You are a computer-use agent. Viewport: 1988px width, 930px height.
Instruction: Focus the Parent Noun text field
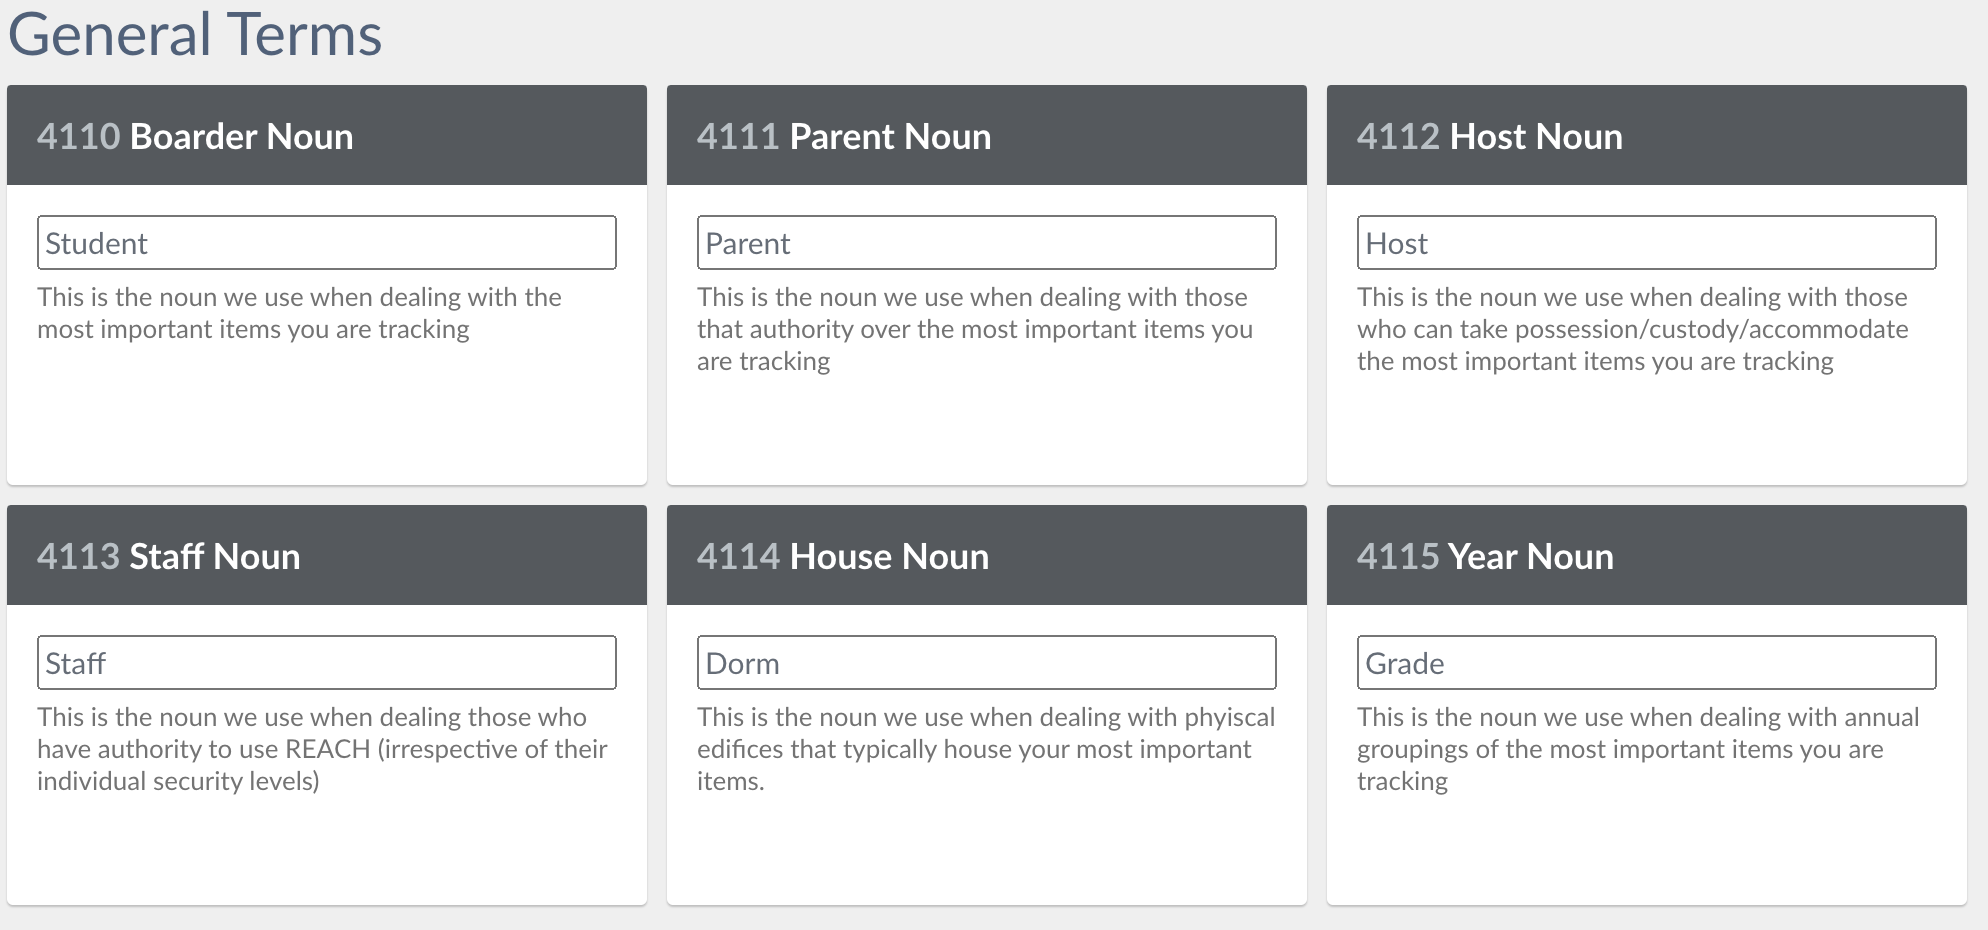[986, 243]
